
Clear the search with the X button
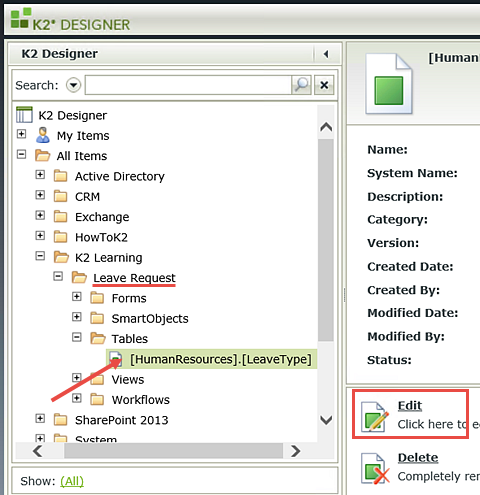pyautogui.click(x=324, y=85)
